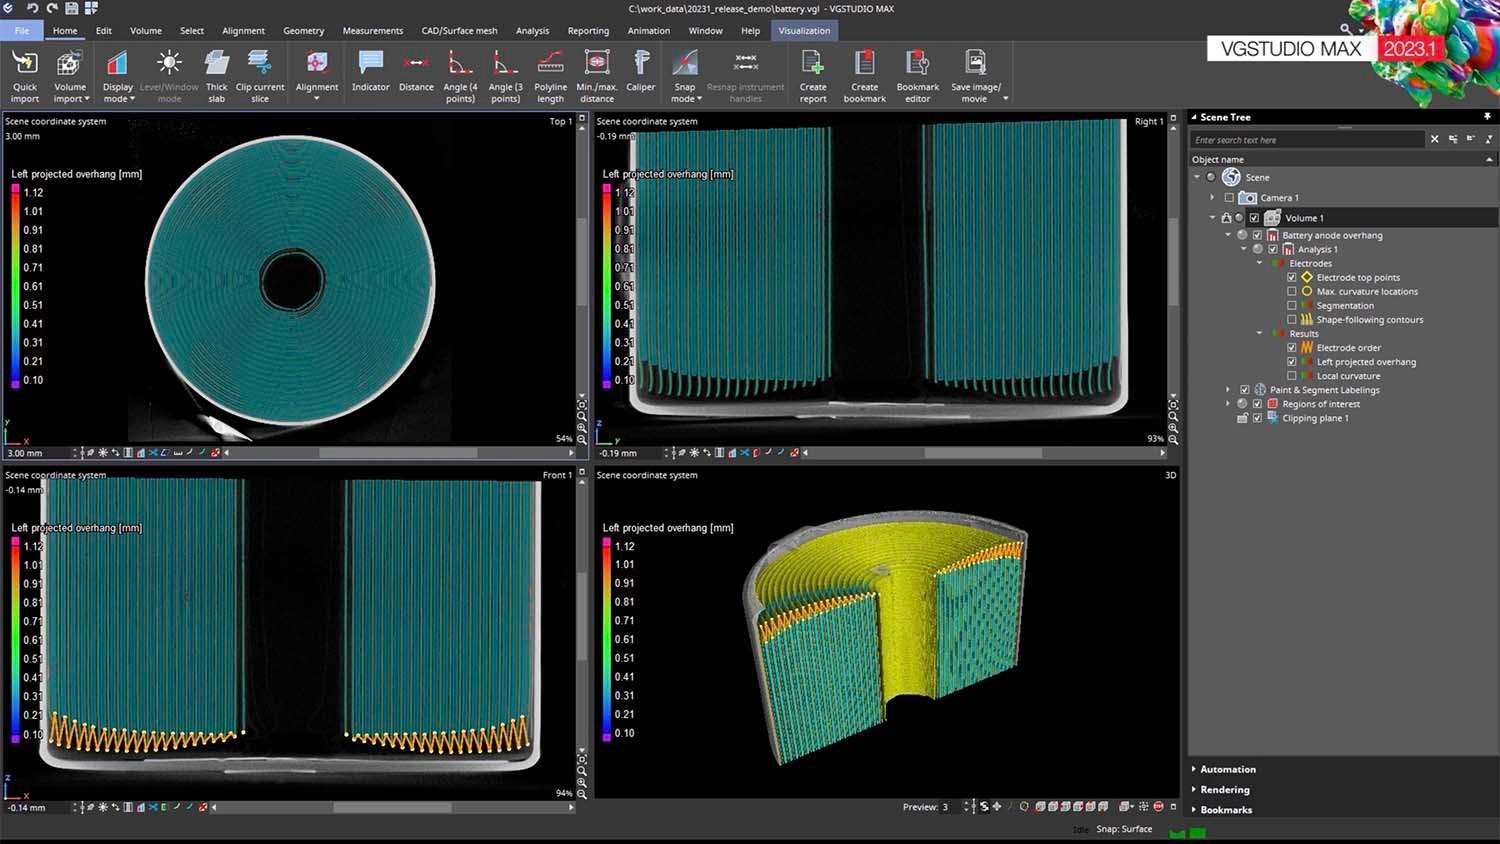The image size is (1500, 844).
Task: Click the Save image/movie button
Action: [x=976, y=76]
